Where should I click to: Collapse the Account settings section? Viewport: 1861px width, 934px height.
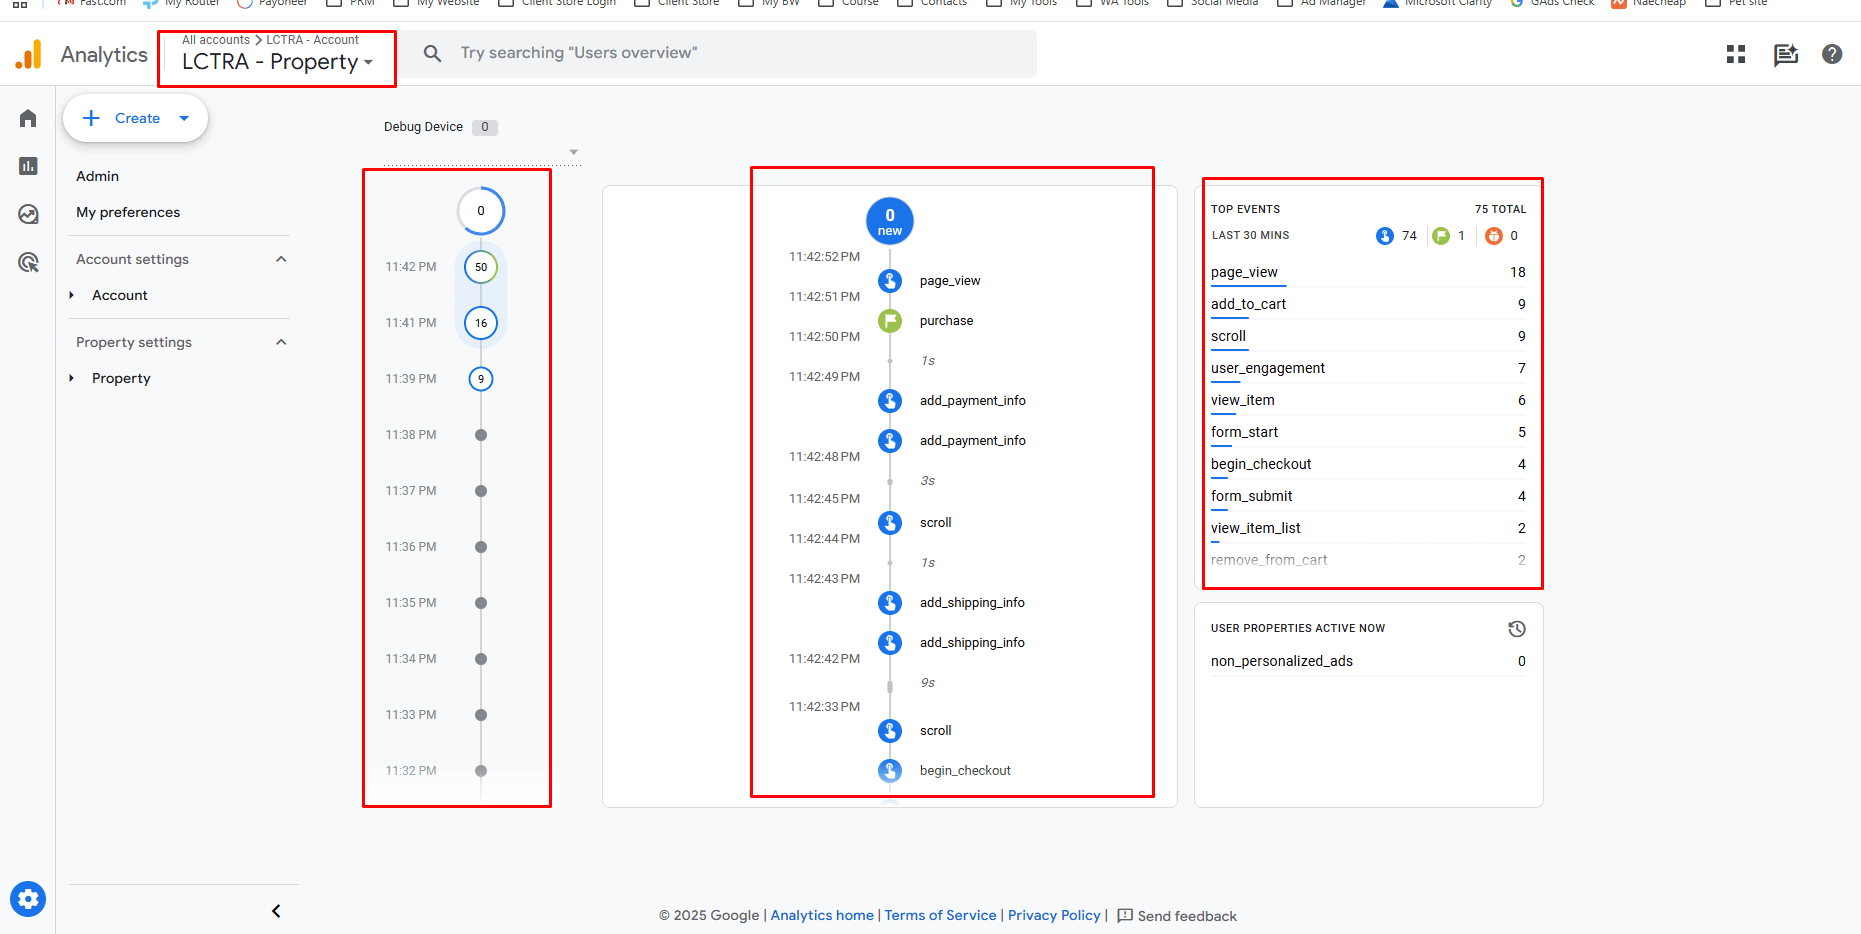pos(281,259)
